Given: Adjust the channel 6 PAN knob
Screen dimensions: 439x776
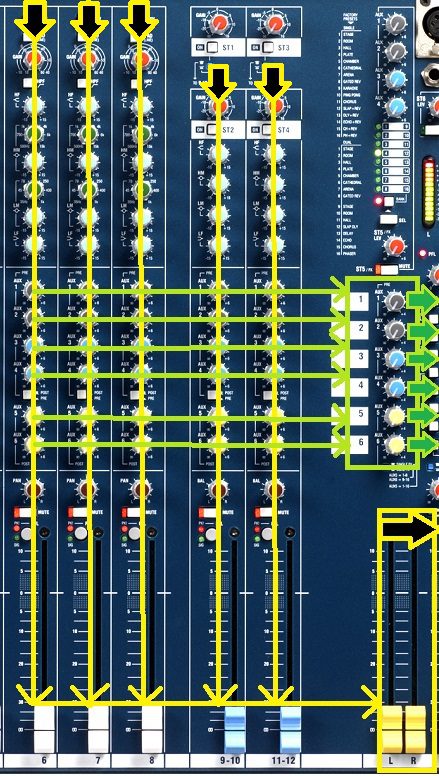Looking at the screenshot, I should (34, 489).
